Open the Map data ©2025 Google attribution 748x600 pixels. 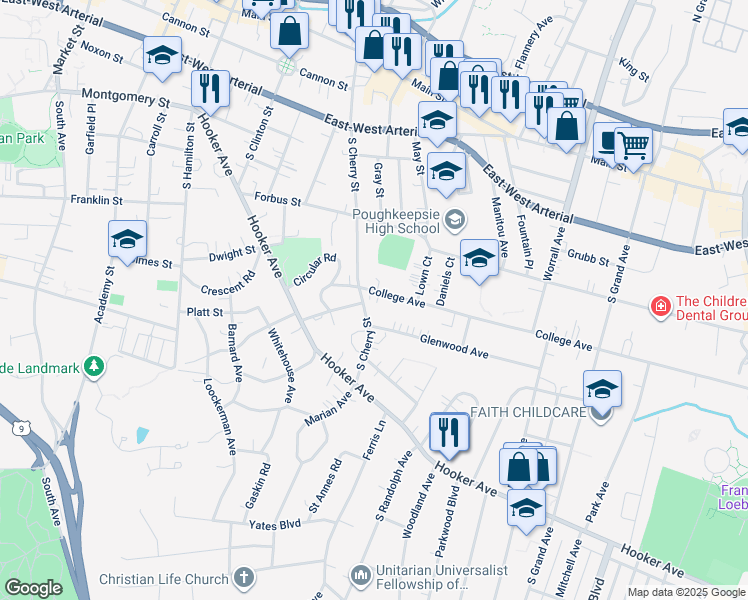coord(686,592)
